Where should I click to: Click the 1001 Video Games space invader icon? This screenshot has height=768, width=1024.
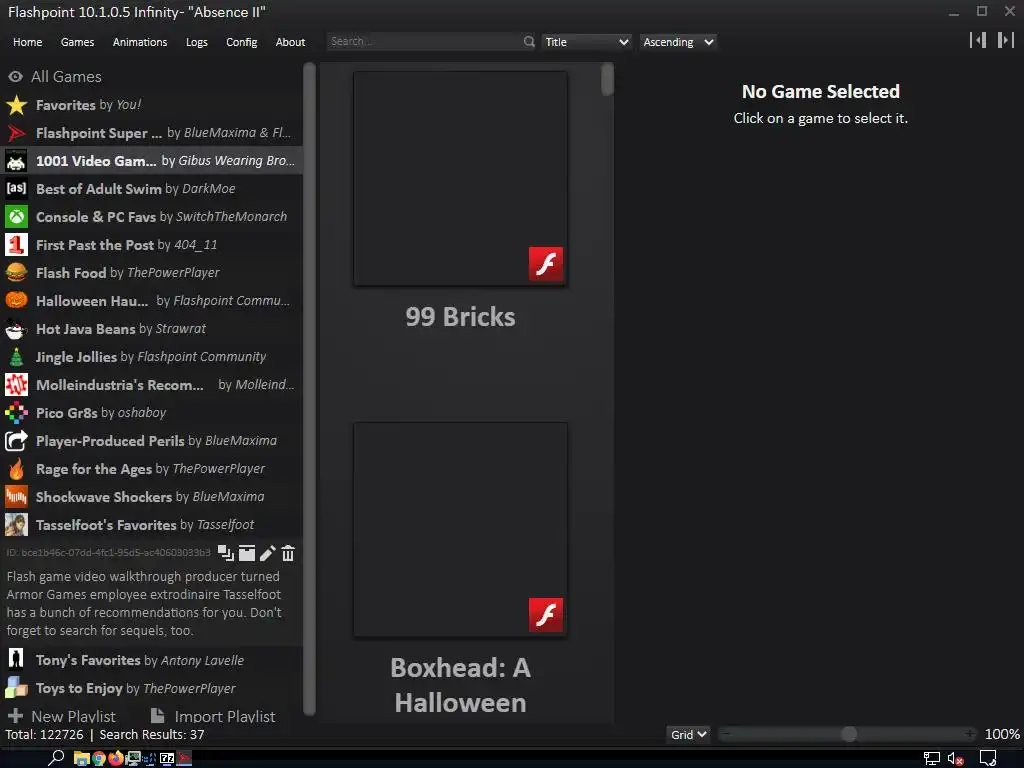point(16,161)
